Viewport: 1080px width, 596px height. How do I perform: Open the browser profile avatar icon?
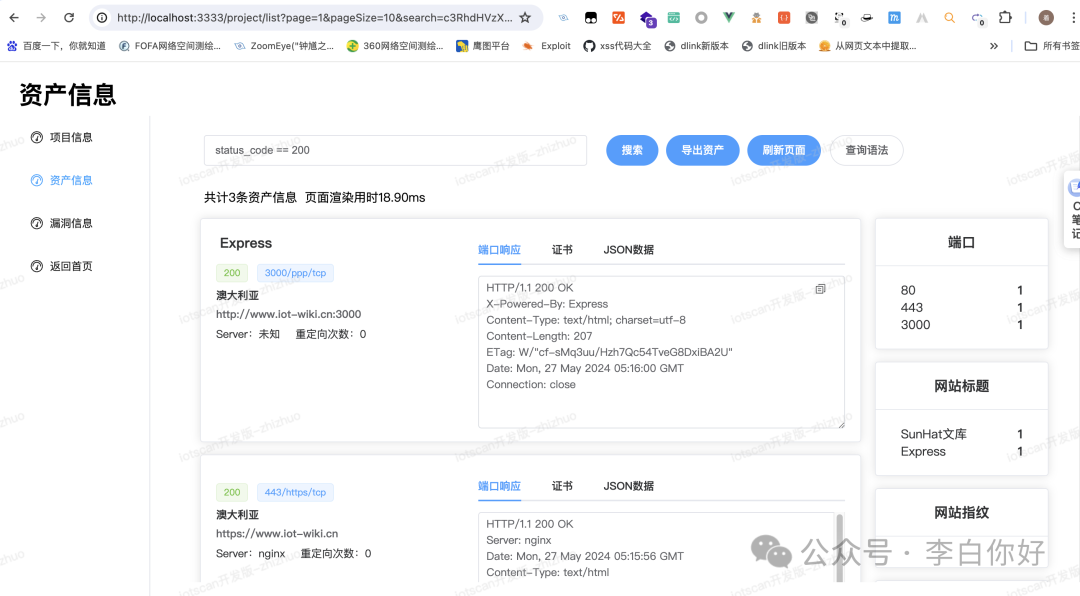click(1045, 17)
